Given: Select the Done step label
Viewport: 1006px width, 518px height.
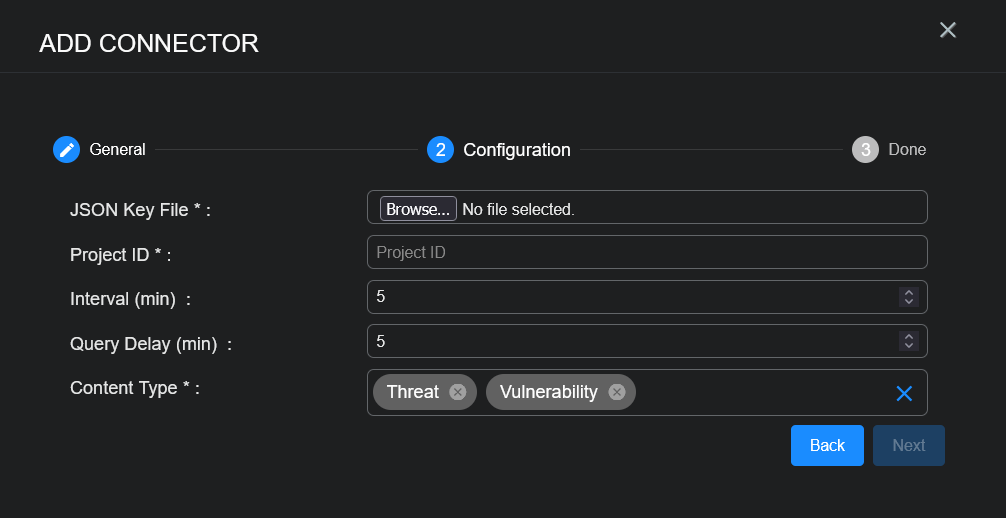Looking at the screenshot, I should point(907,150).
